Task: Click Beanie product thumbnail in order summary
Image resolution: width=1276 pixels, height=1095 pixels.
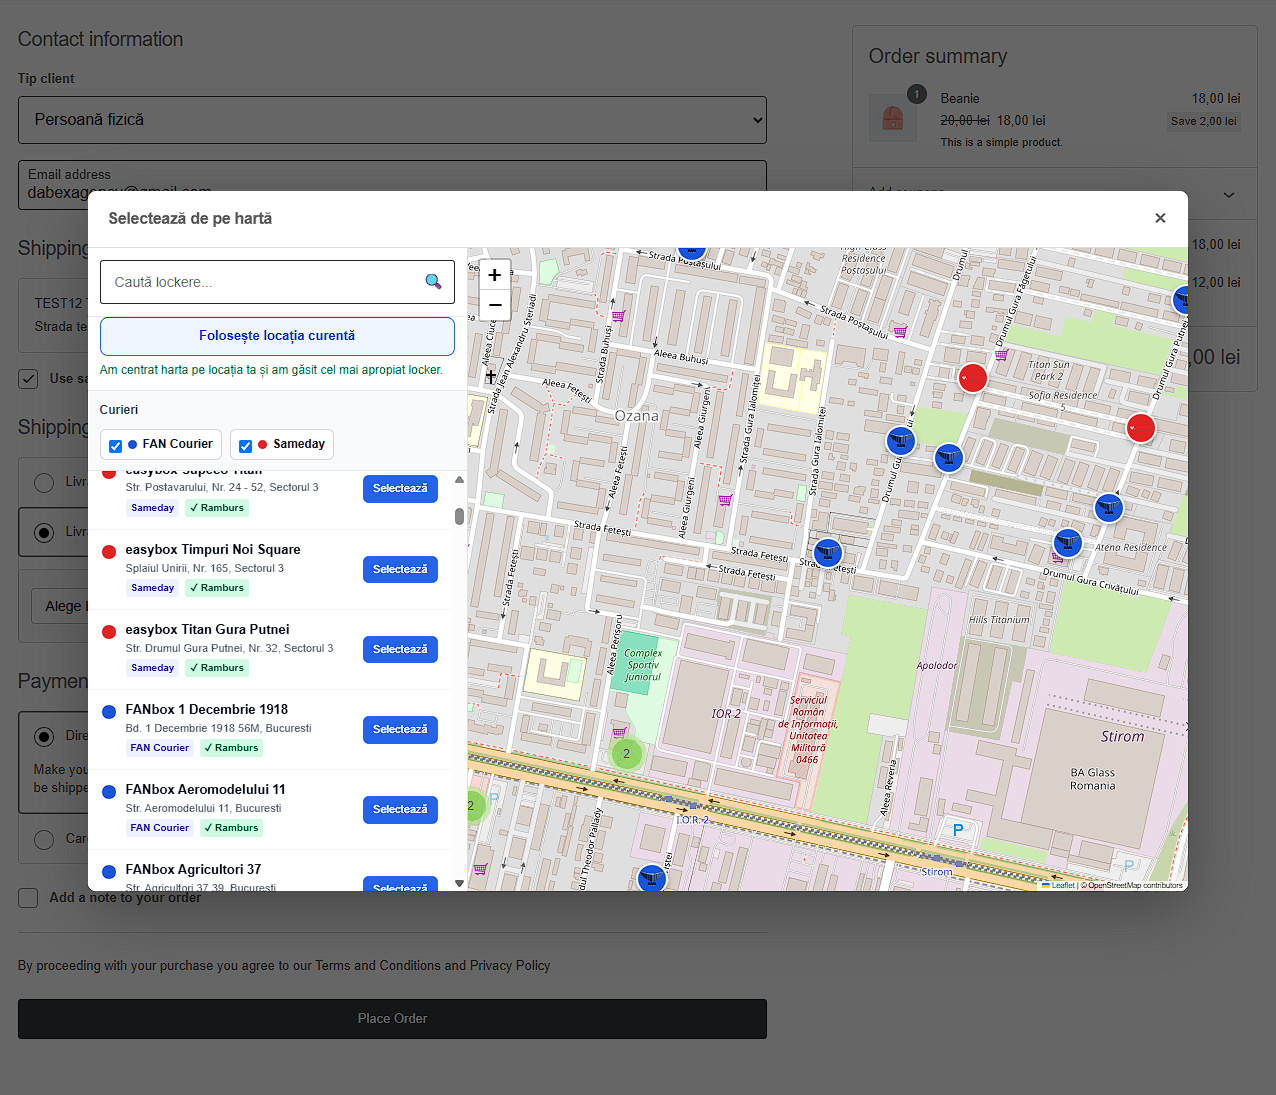Action: pos(892,118)
